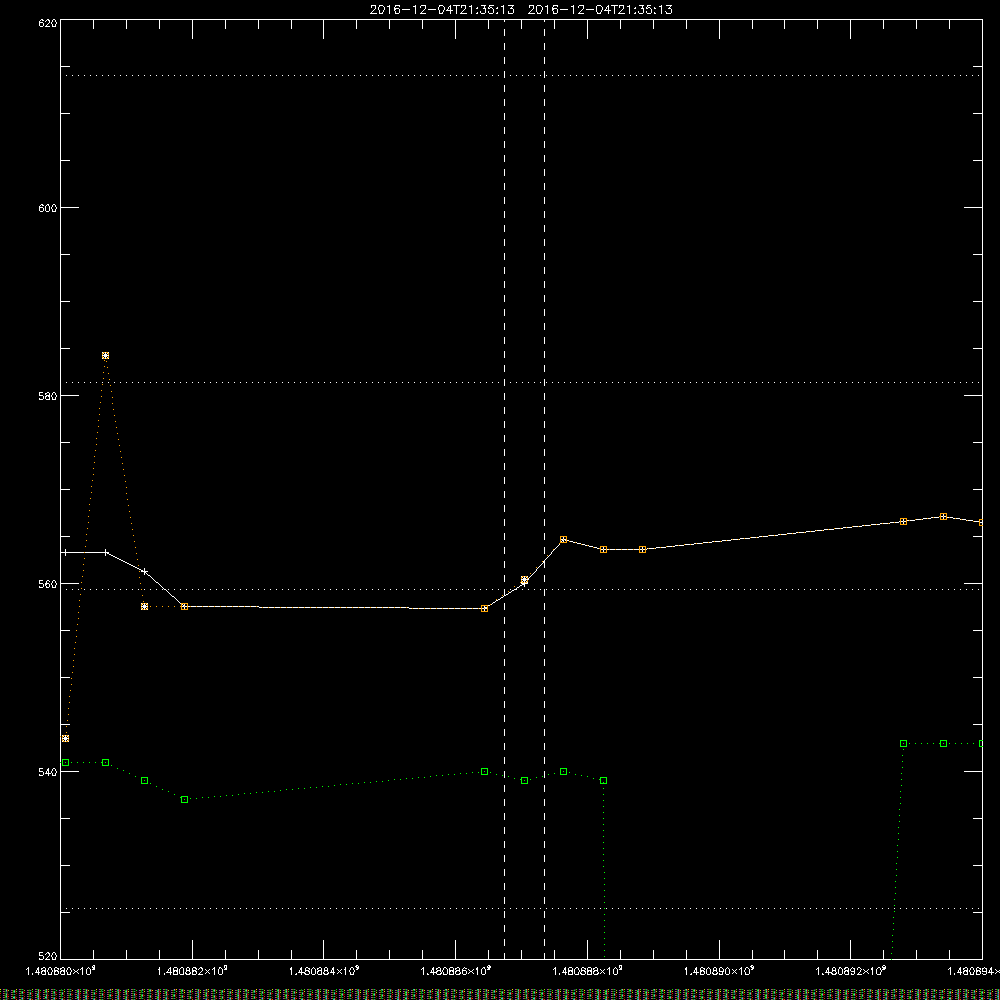Viewport: 1000px width, 1000px height.
Task: Click the 1.480886×10⁹ x-axis label
Action: click(x=456, y=971)
